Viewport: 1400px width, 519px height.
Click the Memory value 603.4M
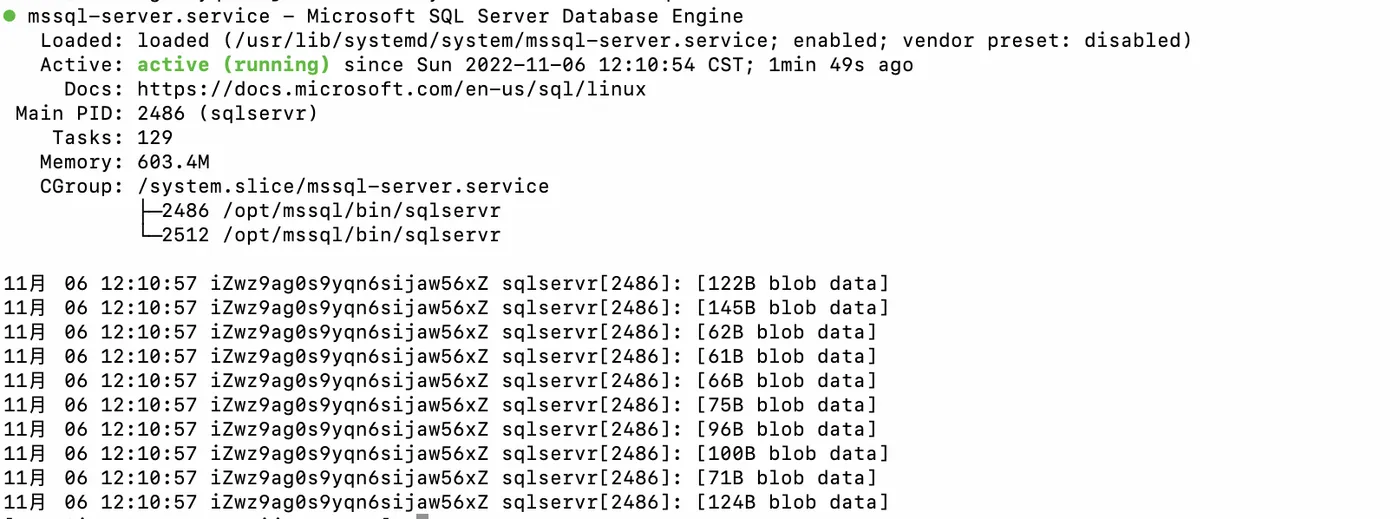[173, 162]
